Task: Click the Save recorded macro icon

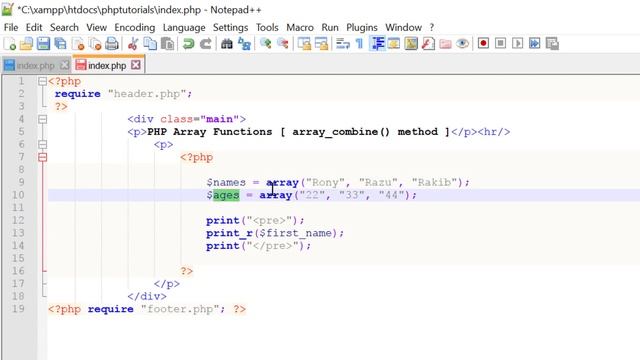Action: point(552,43)
